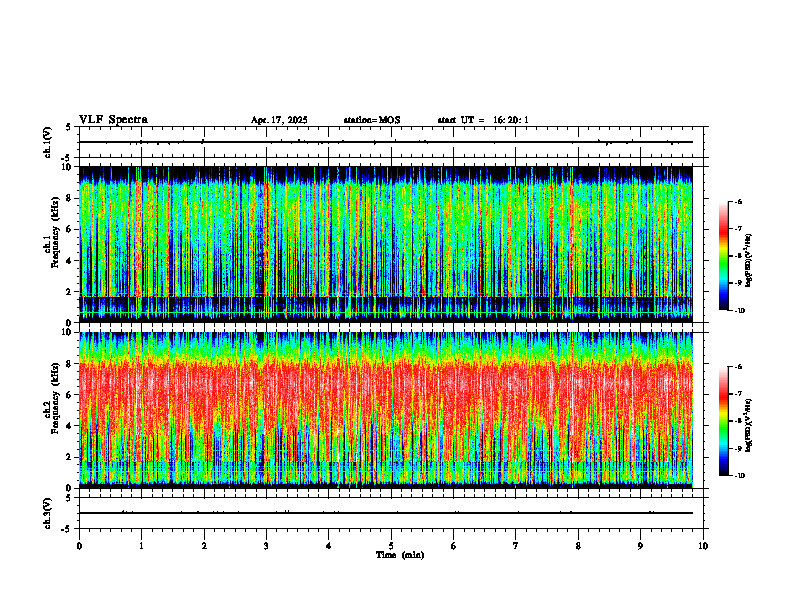Click time axis tick label "9"
792x612 pixels.
(x=640, y=546)
